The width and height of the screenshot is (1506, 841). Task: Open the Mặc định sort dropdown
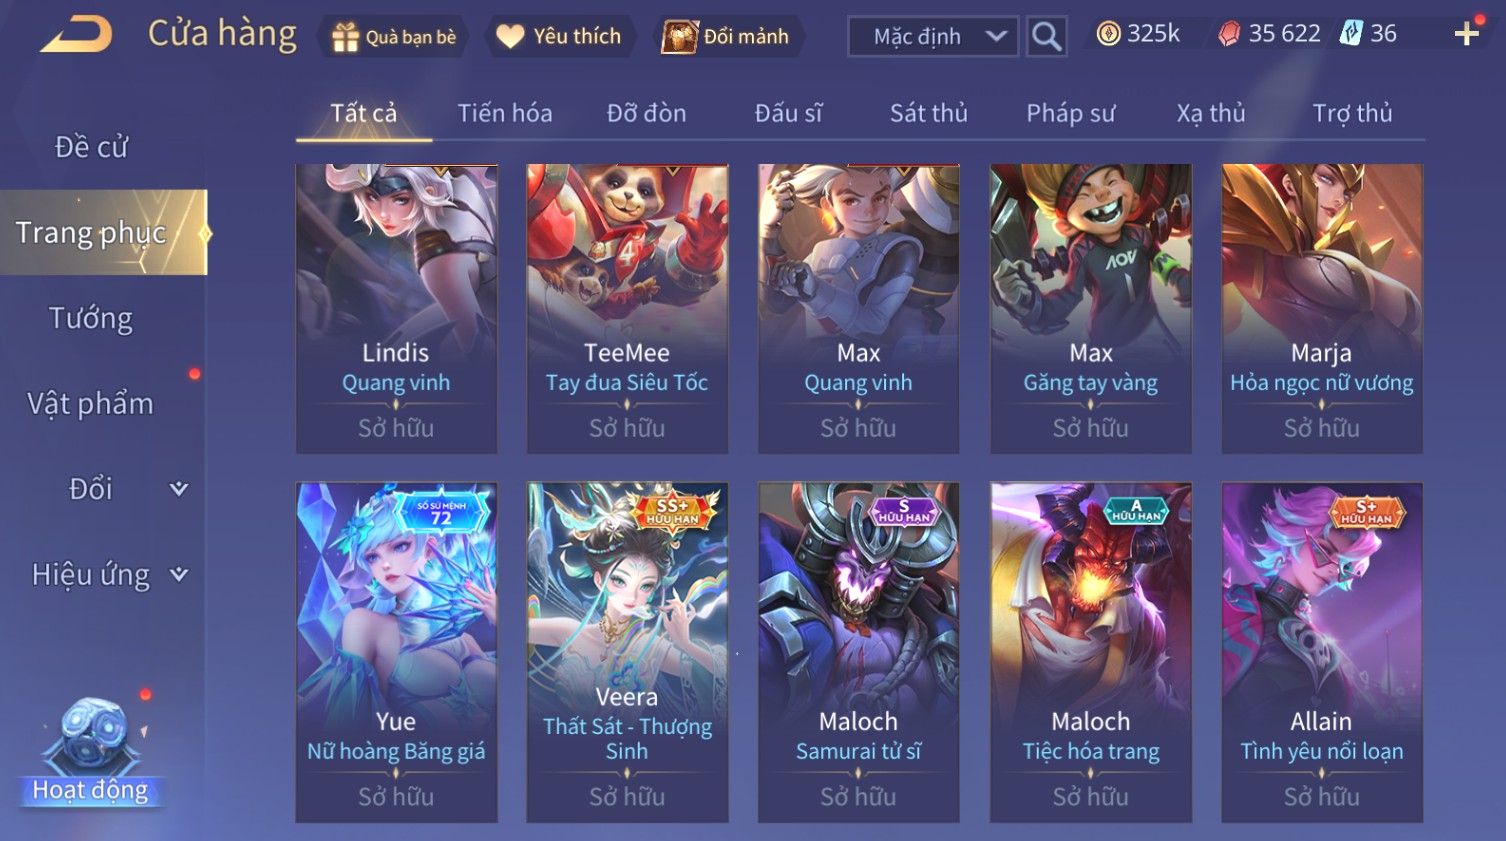pyautogui.click(x=933, y=37)
